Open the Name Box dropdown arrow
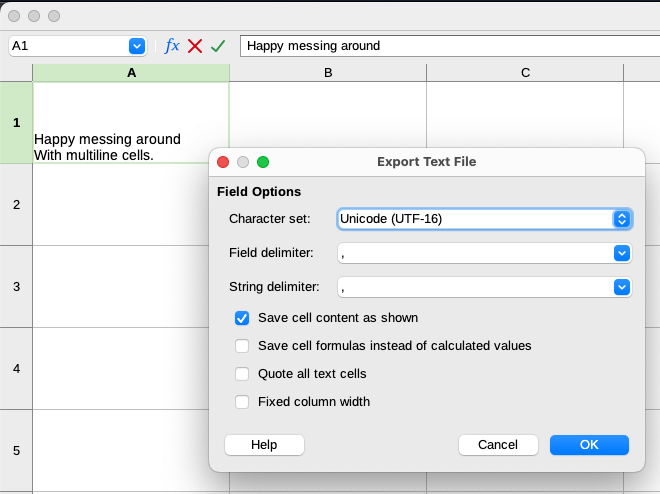660x494 pixels. coord(137,46)
